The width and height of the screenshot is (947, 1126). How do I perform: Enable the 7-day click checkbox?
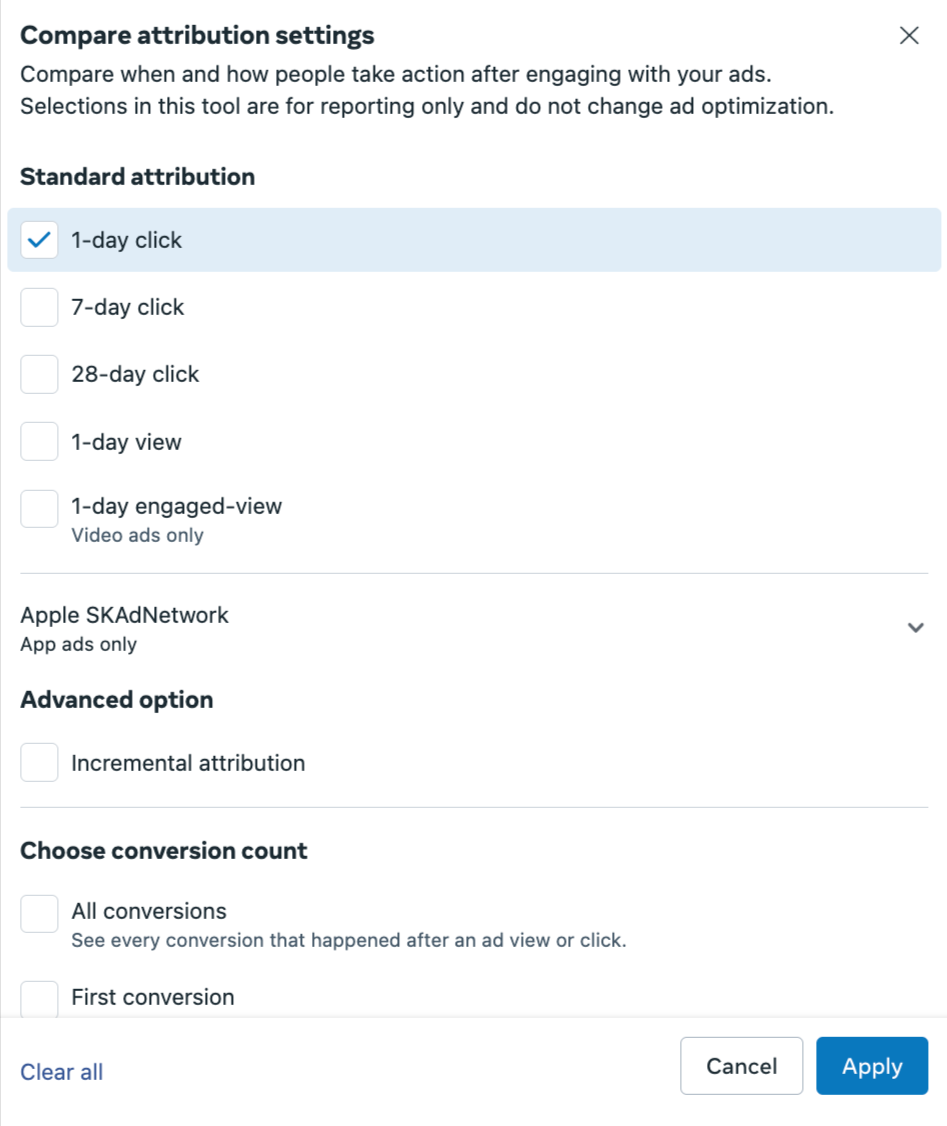(x=39, y=307)
